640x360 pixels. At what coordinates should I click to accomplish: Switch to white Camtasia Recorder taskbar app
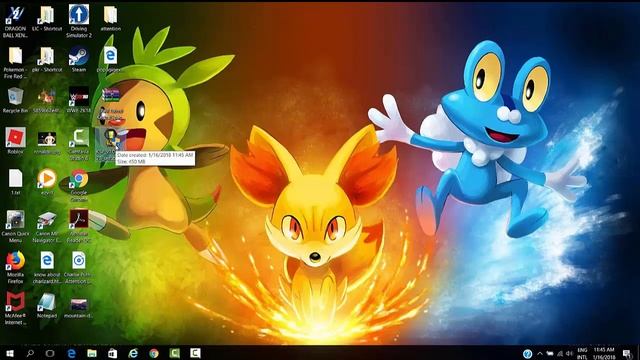click(195, 353)
